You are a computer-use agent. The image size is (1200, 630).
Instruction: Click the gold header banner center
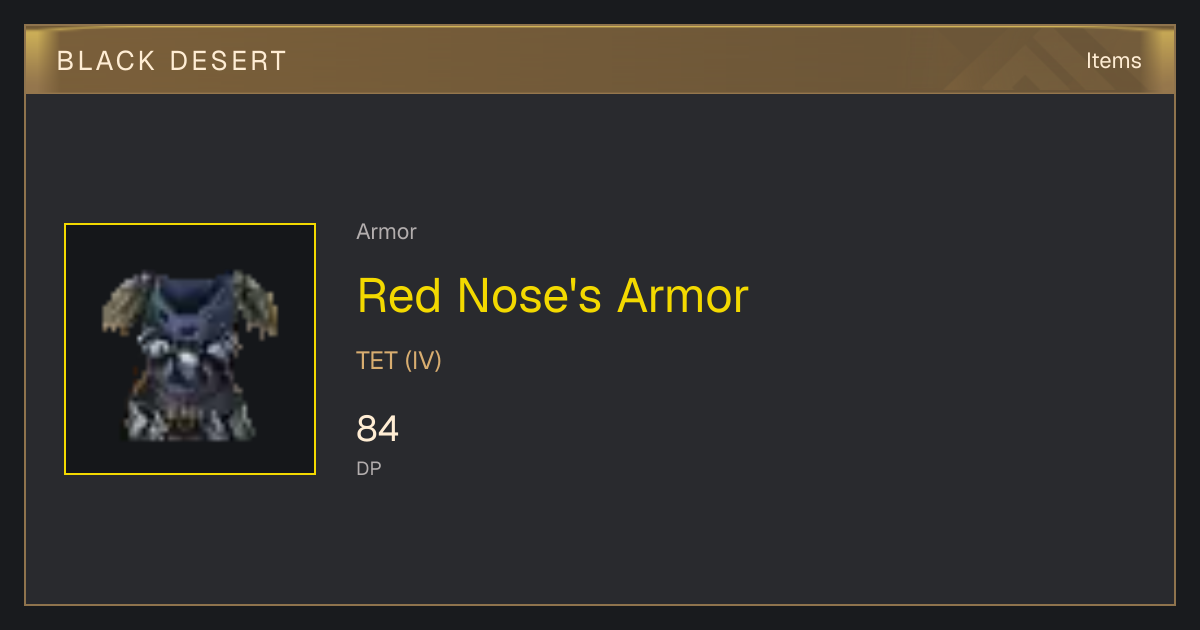point(600,60)
